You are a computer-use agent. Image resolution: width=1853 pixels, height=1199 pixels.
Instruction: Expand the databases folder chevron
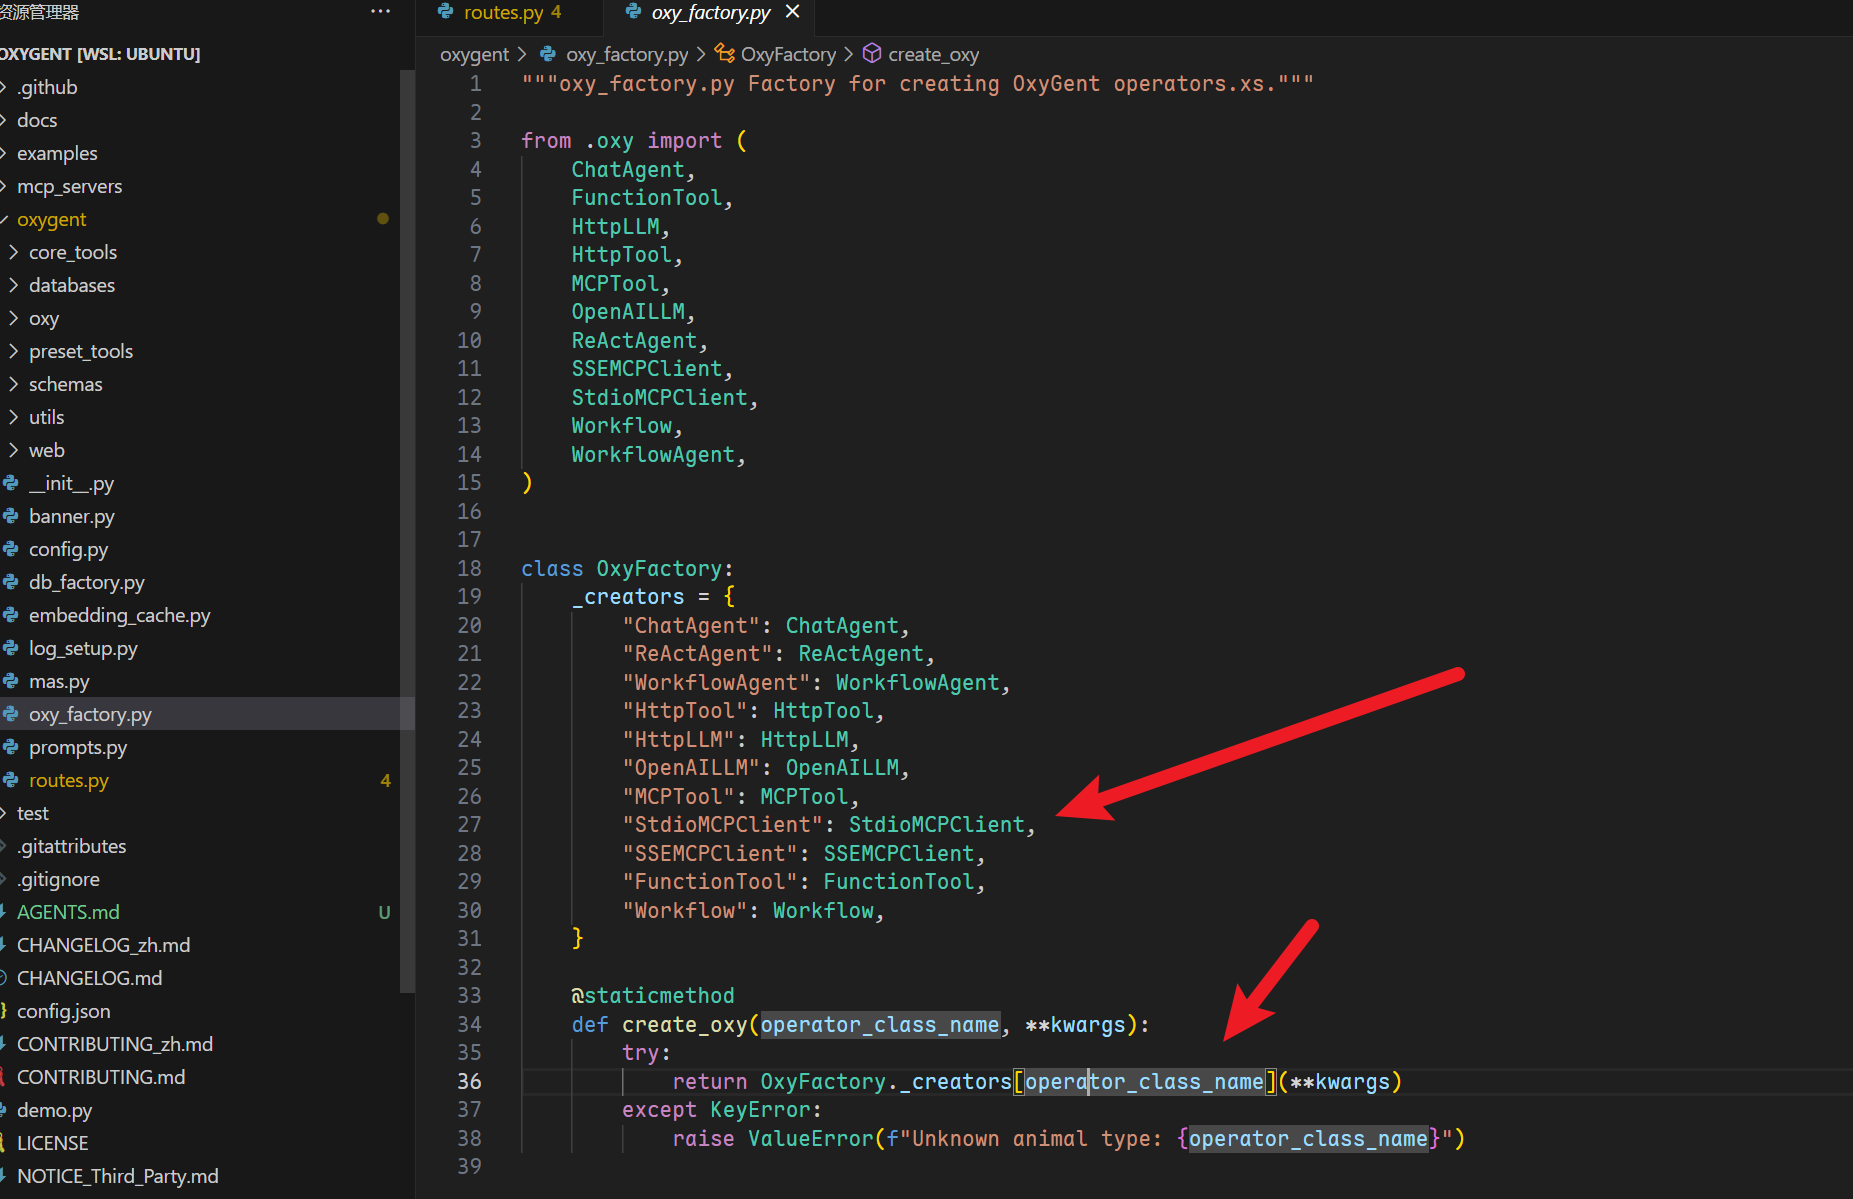[13, 285]
